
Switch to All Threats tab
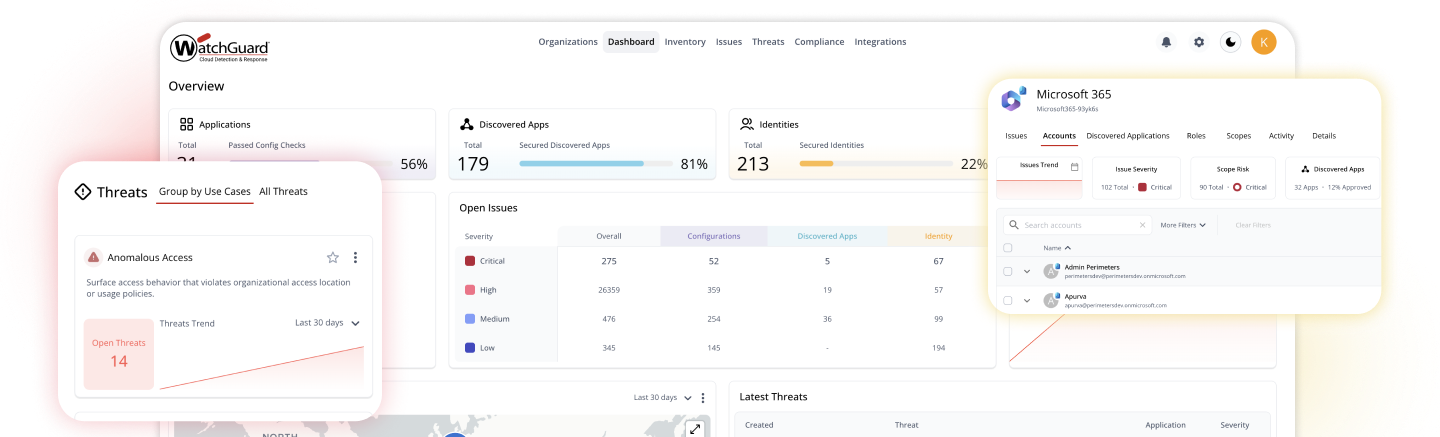point(283,192)
